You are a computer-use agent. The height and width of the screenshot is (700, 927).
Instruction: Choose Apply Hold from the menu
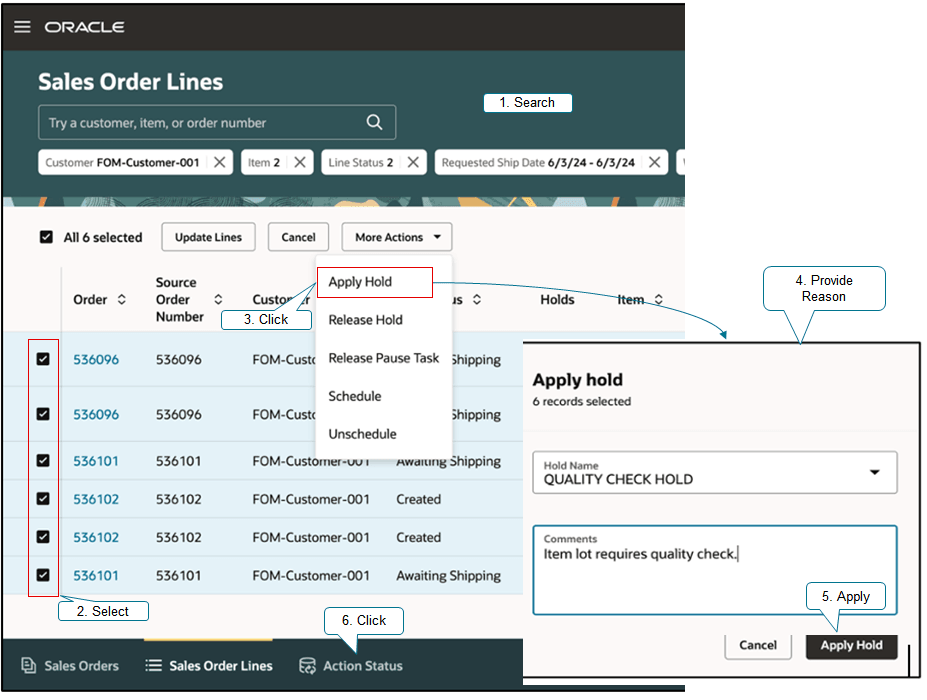[x=375, y=282]
